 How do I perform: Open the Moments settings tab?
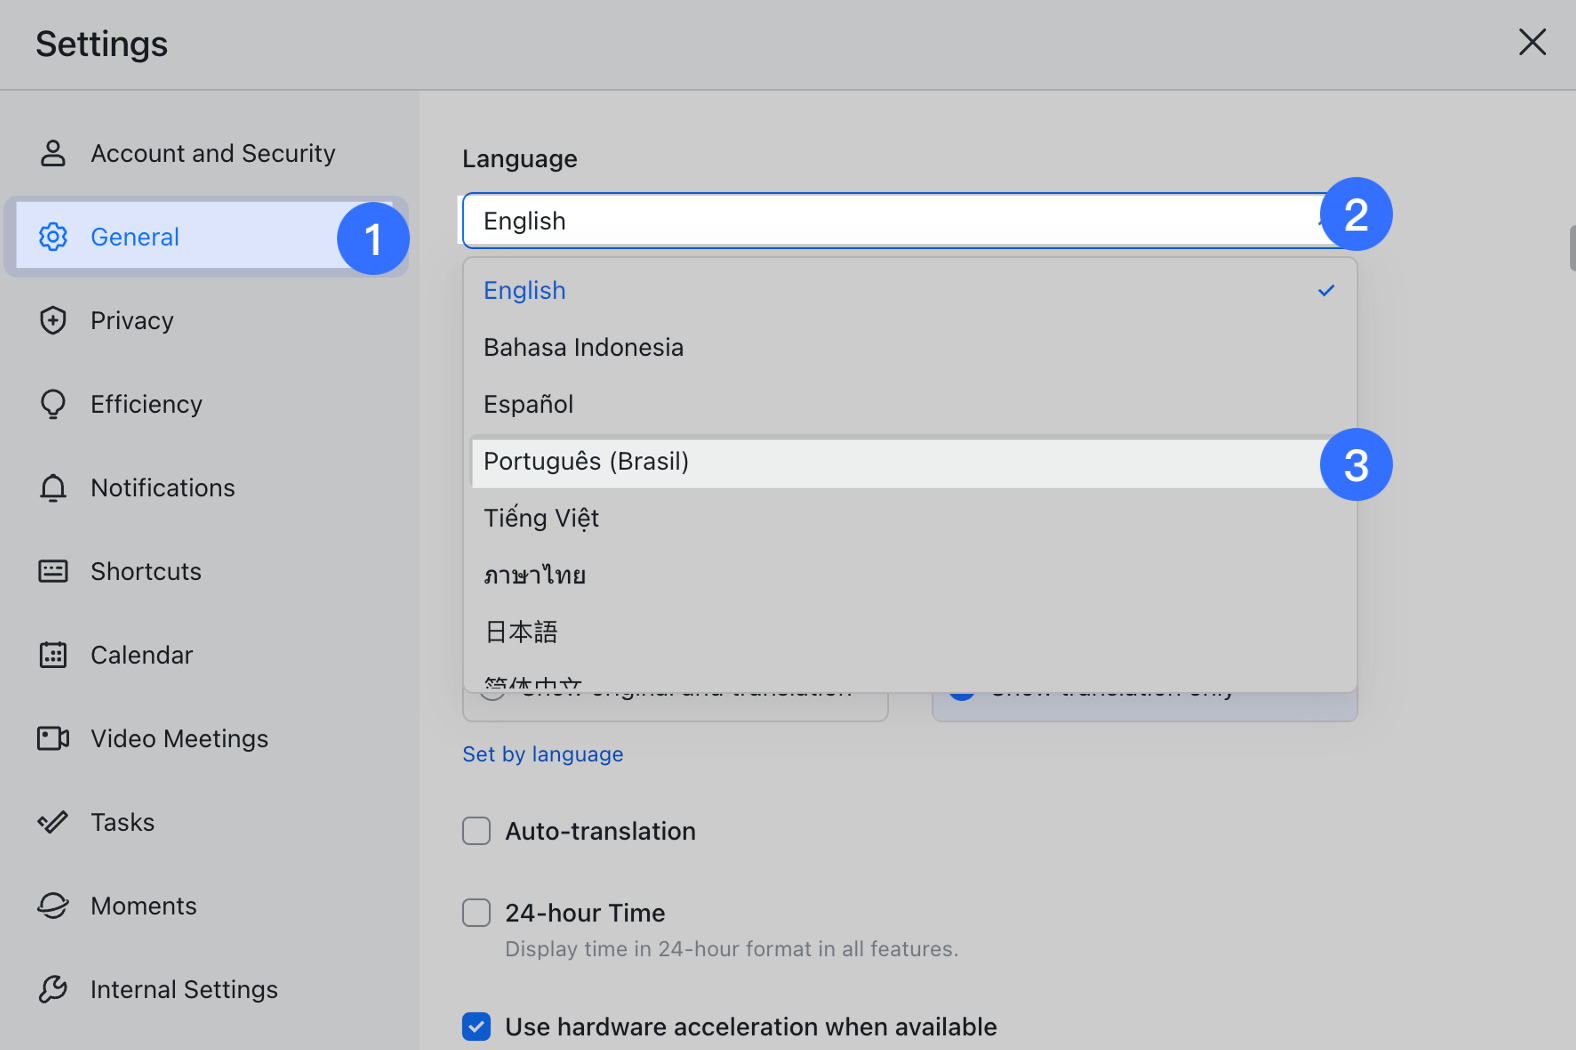tap(206, 906)
